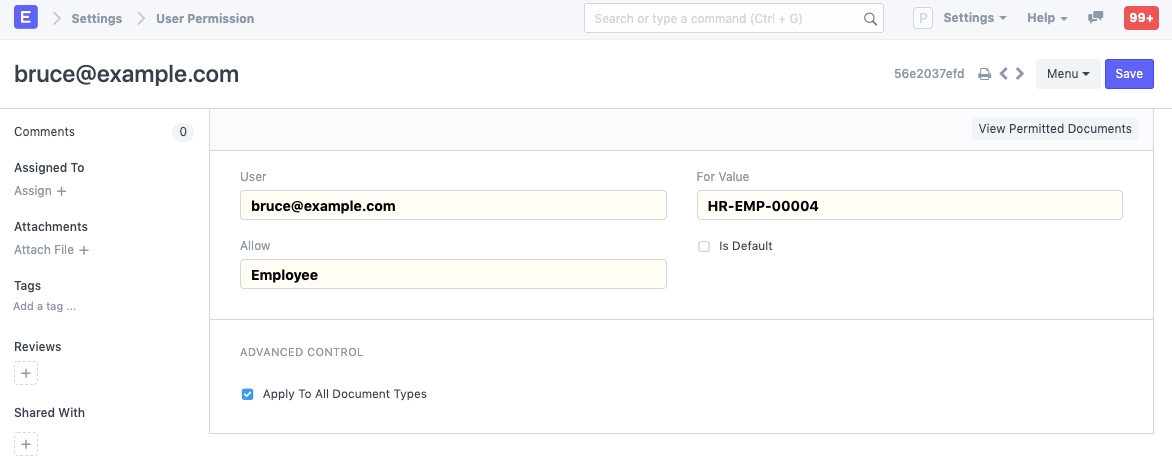Navigate to Settings breadcrumb
This screenshot has height=462, width=1172.
(97, 18)
